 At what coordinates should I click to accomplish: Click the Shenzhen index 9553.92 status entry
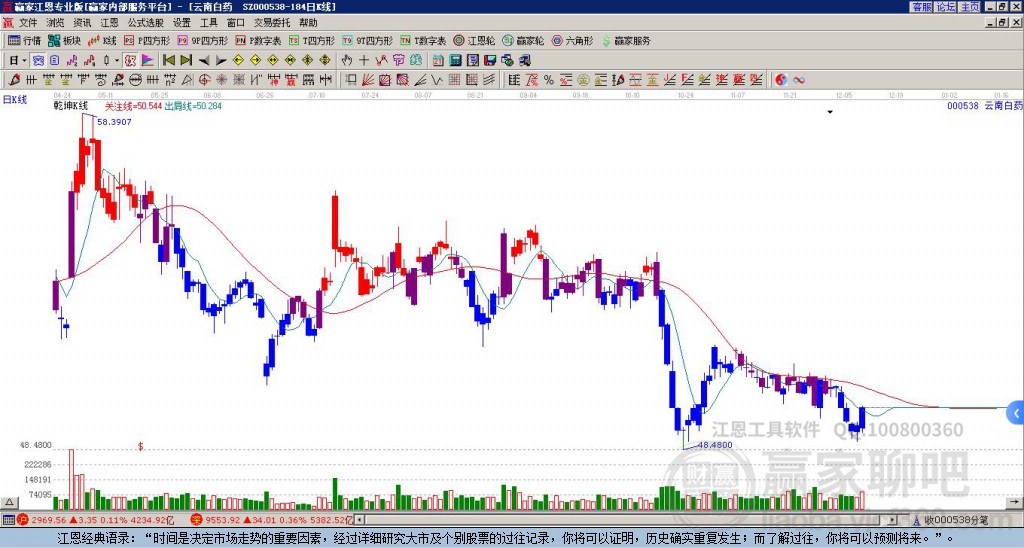click(x=271, y=520)
